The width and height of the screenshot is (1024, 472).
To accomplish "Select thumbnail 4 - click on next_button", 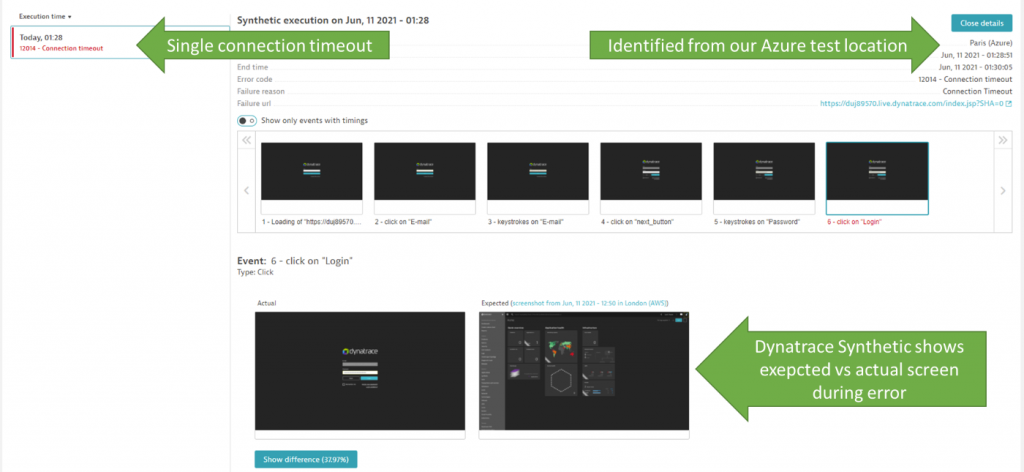I will [651, 179].
